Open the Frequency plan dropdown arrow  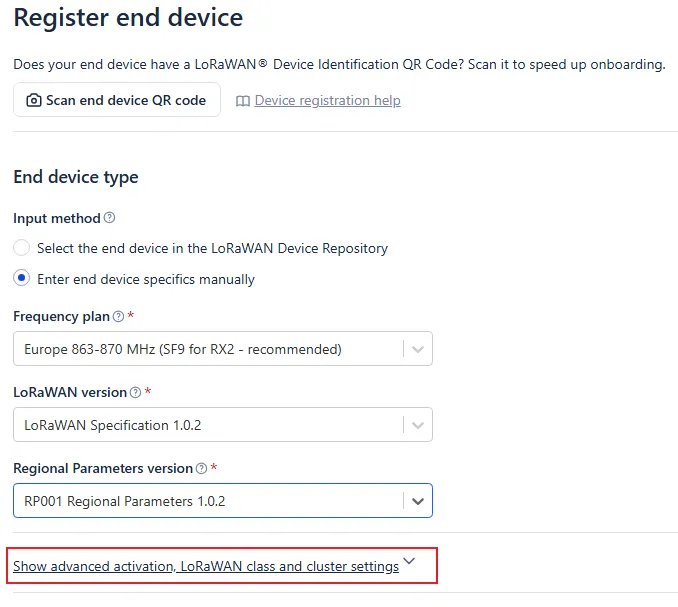coord(418,349)
